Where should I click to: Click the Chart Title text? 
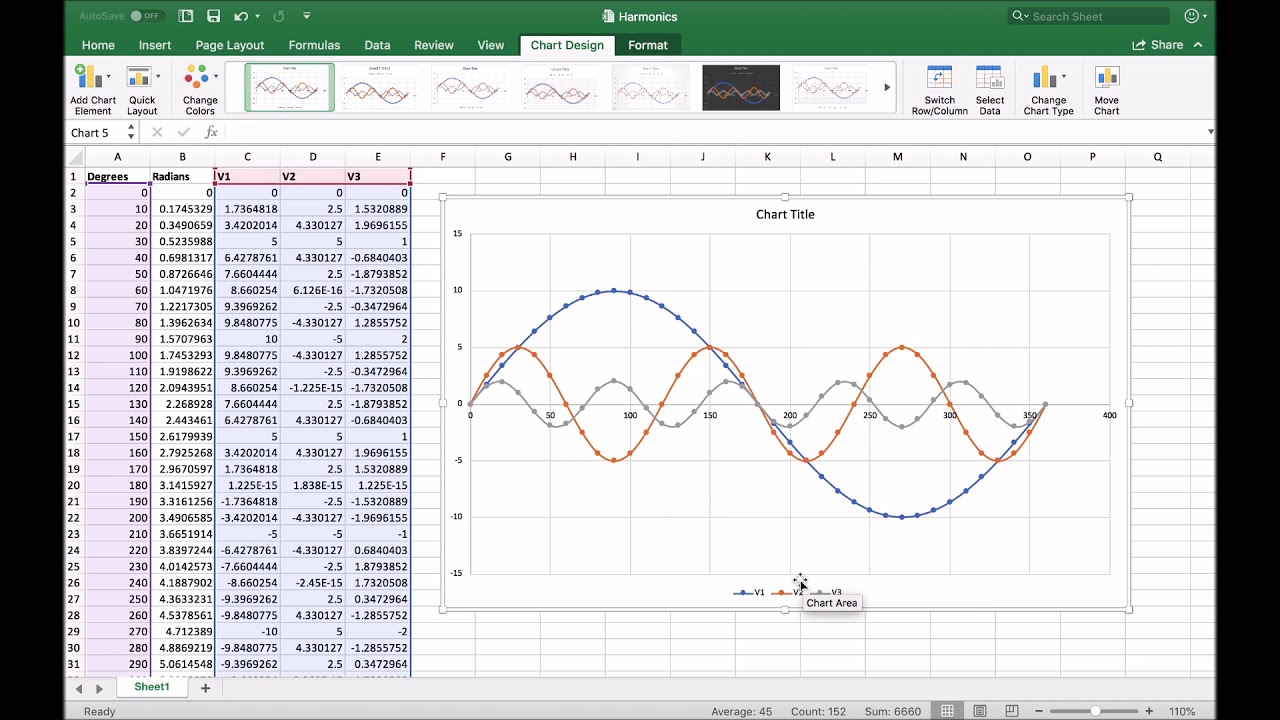(785, 214)
